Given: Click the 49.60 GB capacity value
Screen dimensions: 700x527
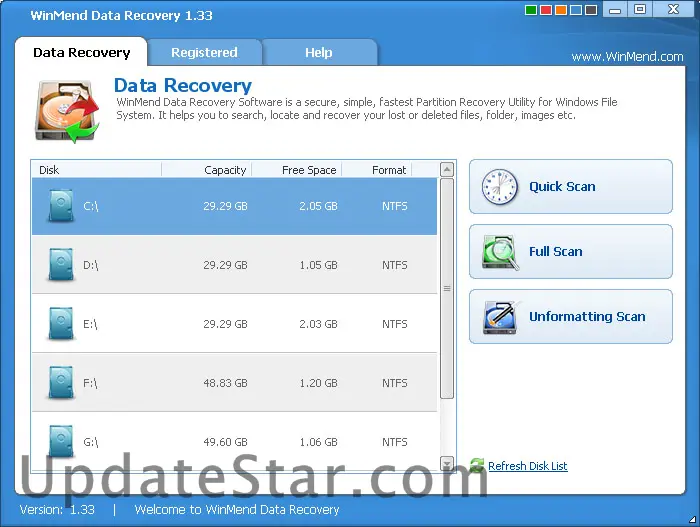Looking at the screenshot, I should [225, 442].
